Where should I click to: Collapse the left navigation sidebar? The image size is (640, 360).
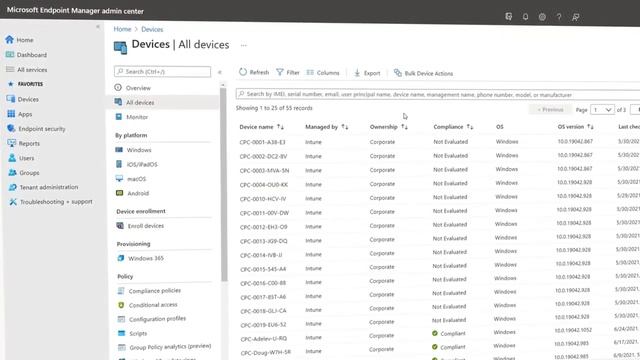(98, 27)
